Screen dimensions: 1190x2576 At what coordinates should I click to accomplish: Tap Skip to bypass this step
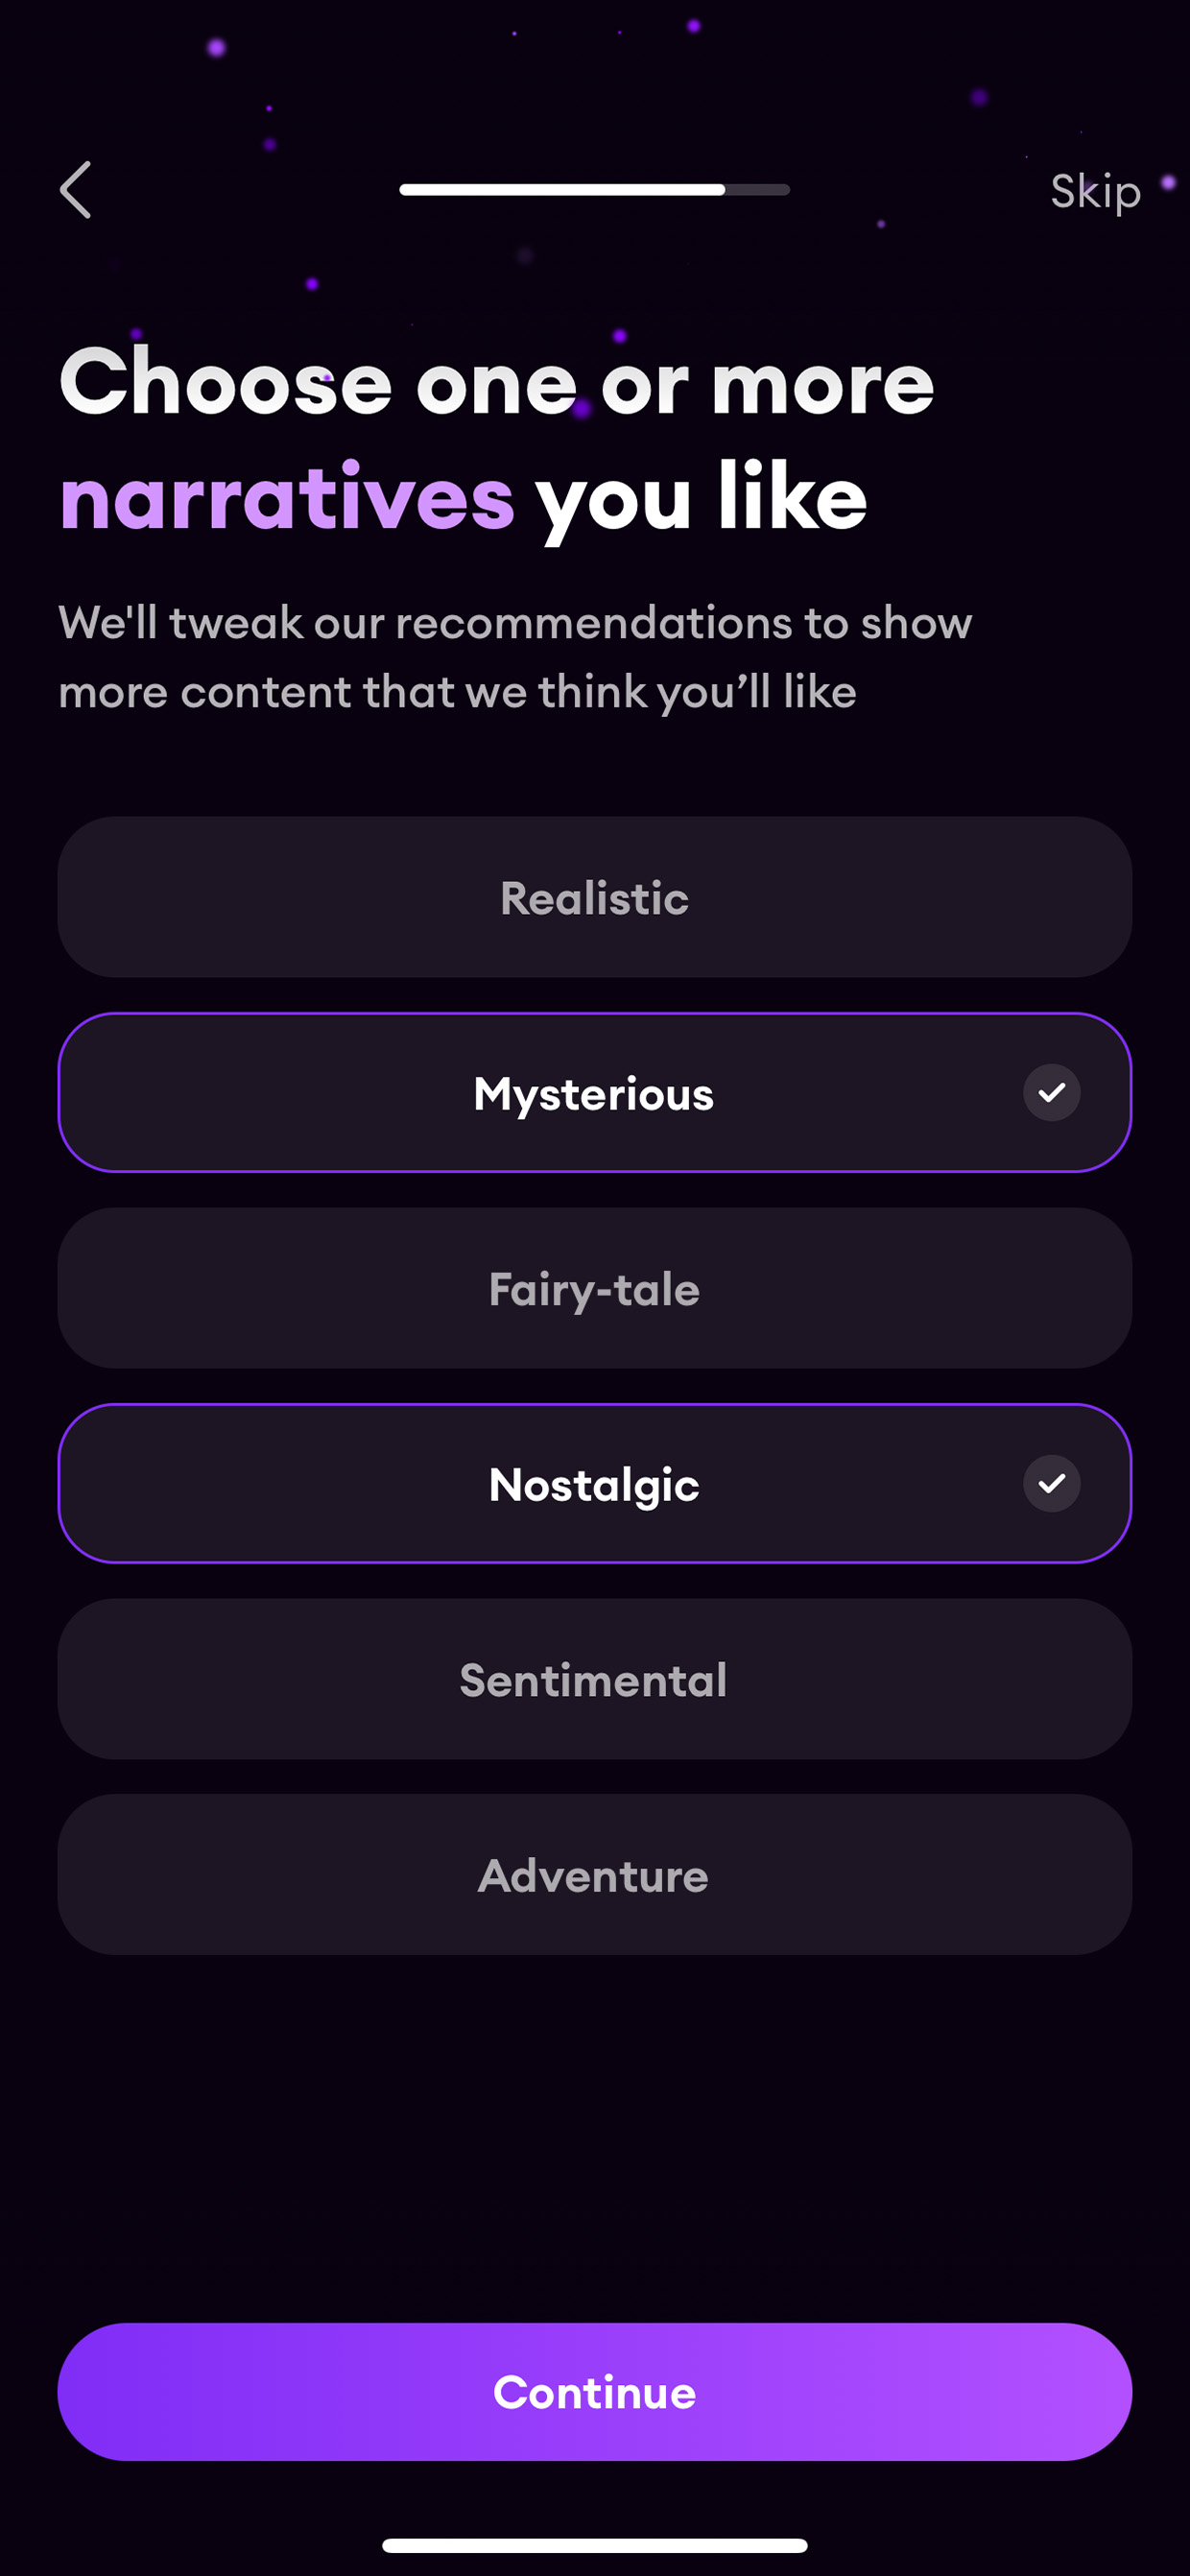coord(1095,191)
